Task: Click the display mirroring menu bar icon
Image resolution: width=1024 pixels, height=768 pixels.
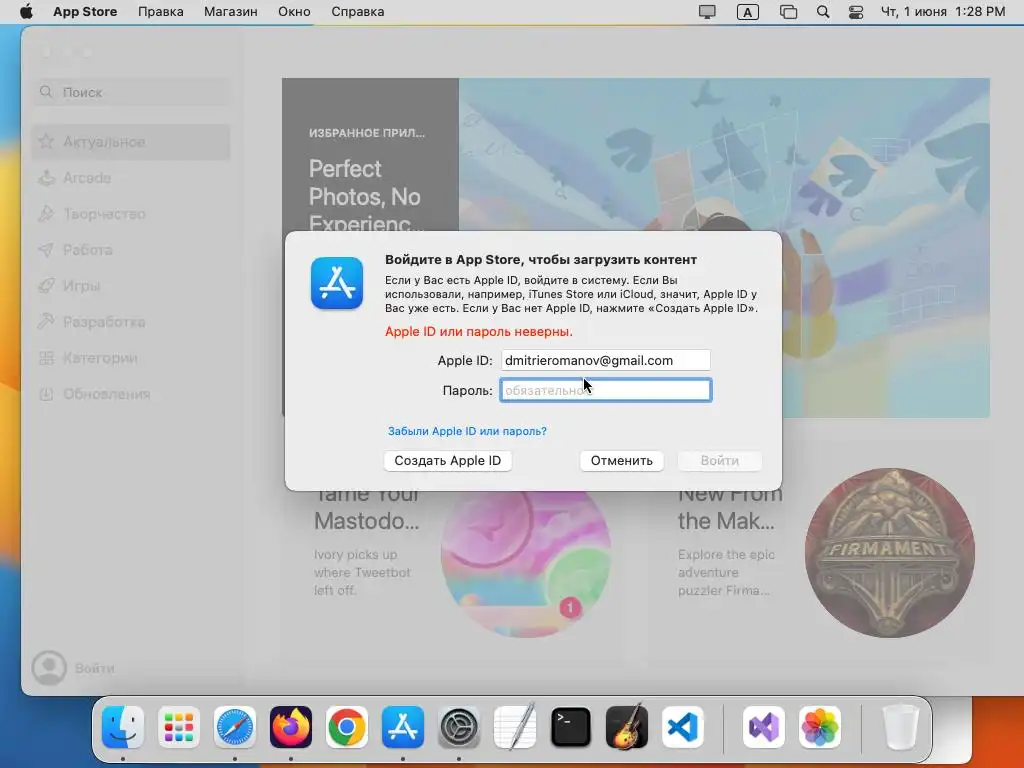Action: pyautogui.click(x=707, y=12)
